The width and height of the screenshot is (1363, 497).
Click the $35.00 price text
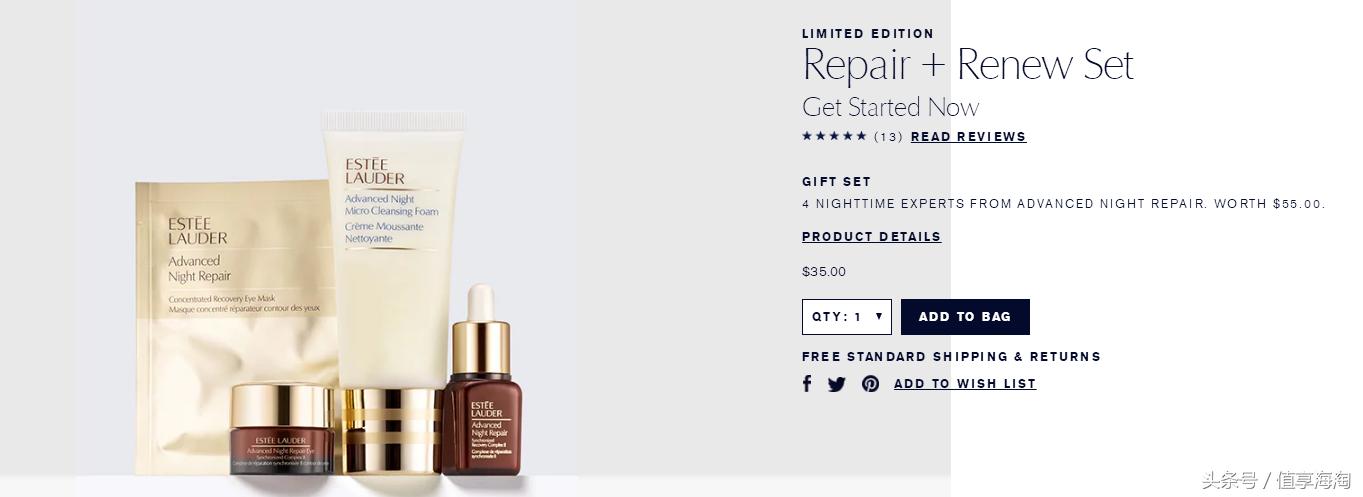click(x=824, y=272)
